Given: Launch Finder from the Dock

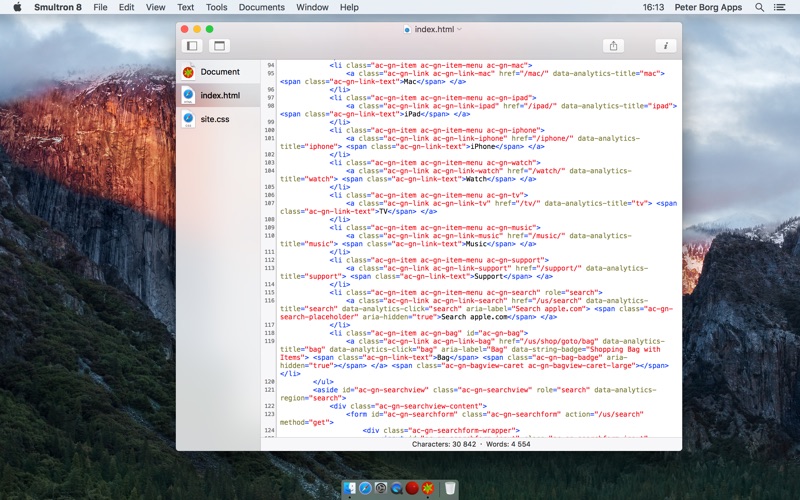Looking at the screenshot, I should (x=349, y=488).
